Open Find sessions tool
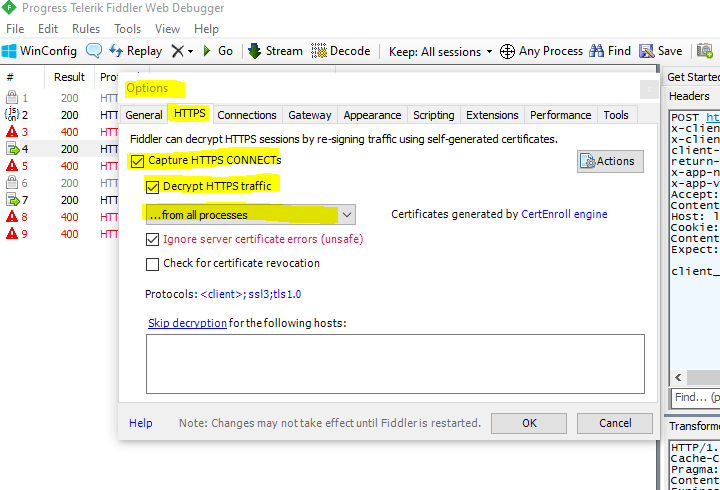720x490 pixels. [610, 51]
